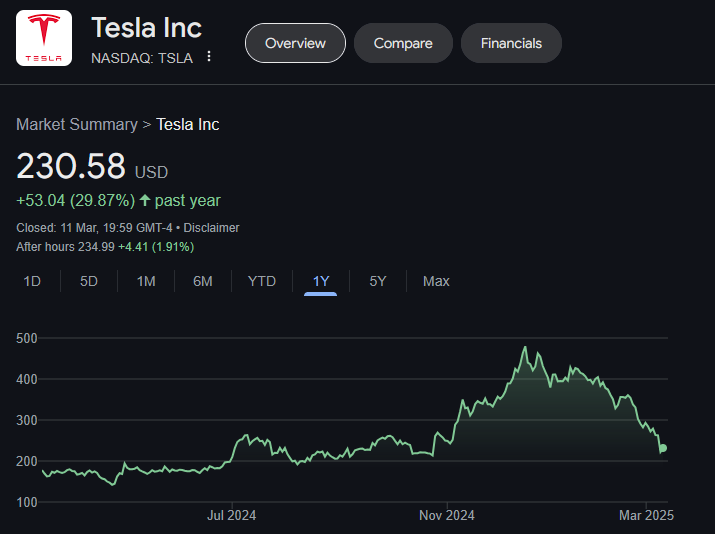
Task: Click the current price dot on chart
Action: pyautogui.click(x=662, y=448)
